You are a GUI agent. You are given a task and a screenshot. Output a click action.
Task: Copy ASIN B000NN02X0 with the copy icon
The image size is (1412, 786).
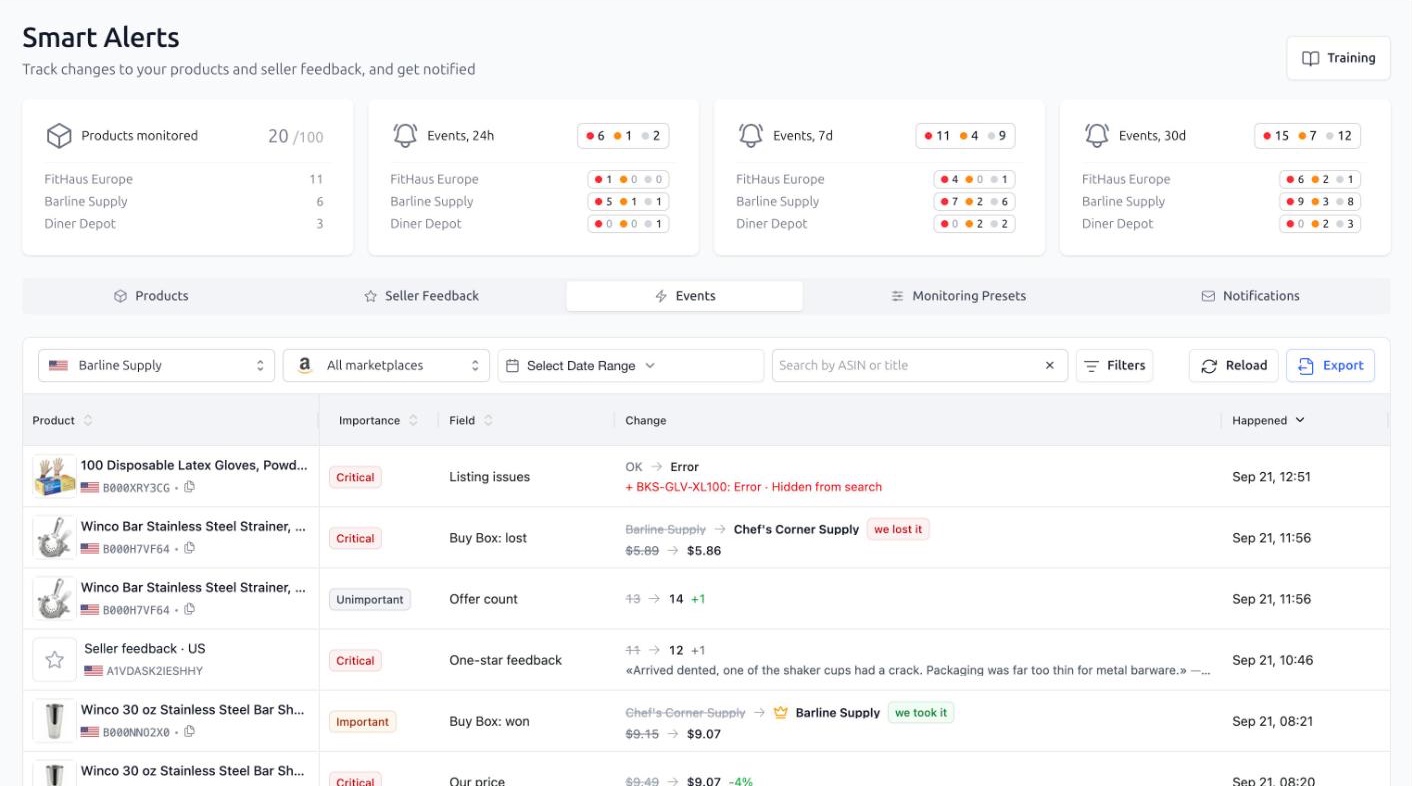[x=189, y=731]
